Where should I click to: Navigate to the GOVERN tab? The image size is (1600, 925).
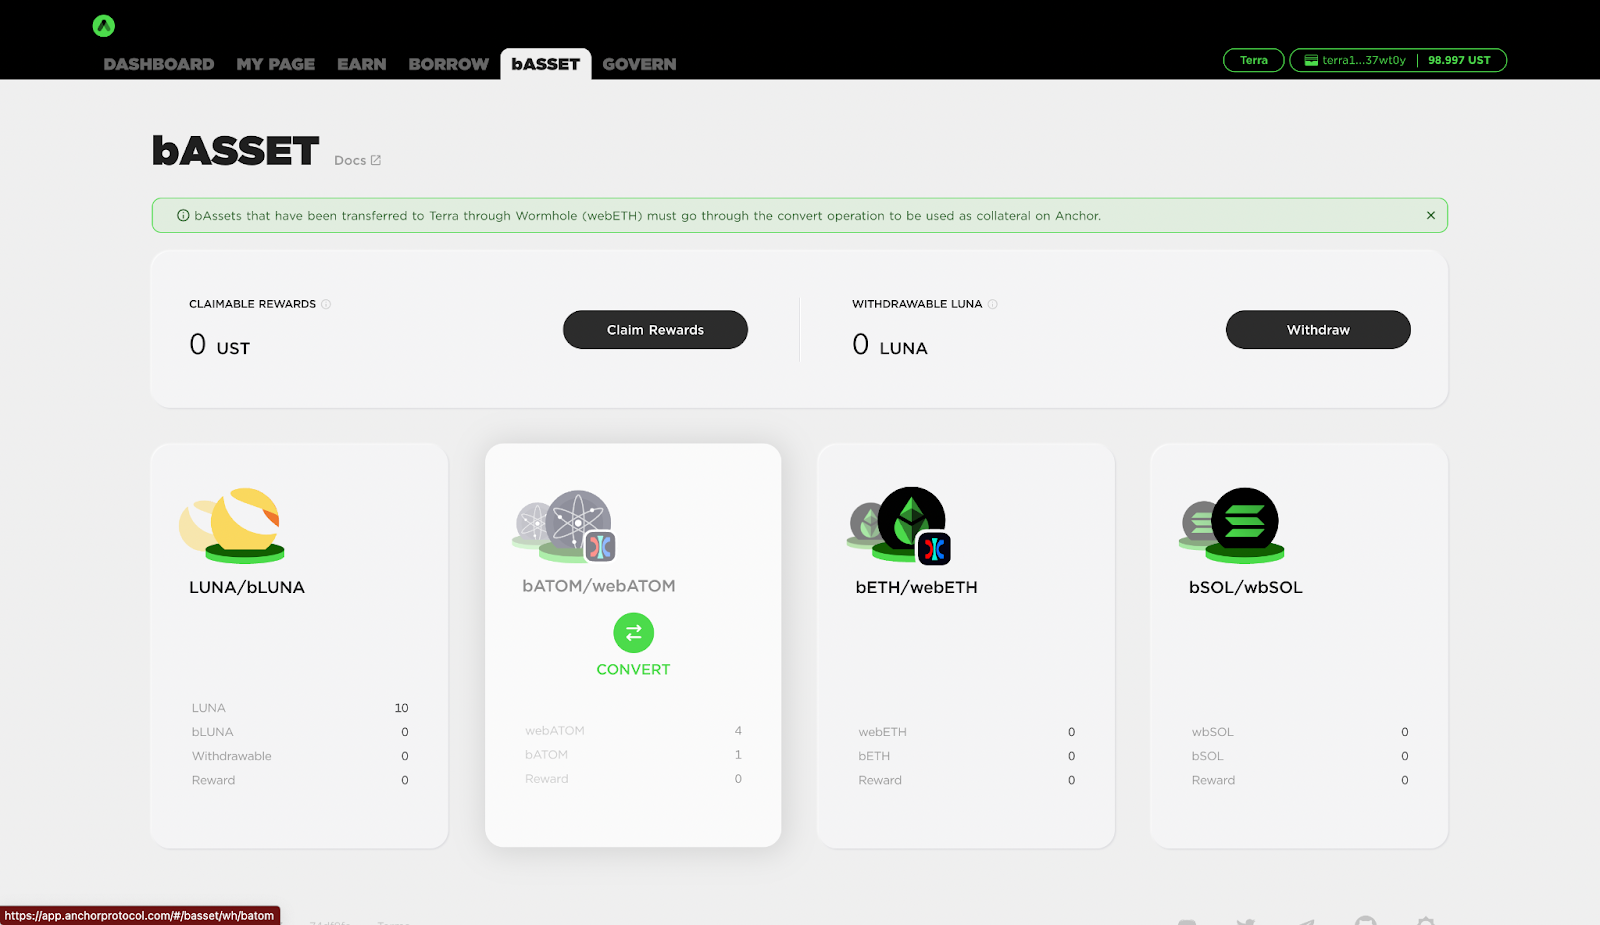(640, 64)
